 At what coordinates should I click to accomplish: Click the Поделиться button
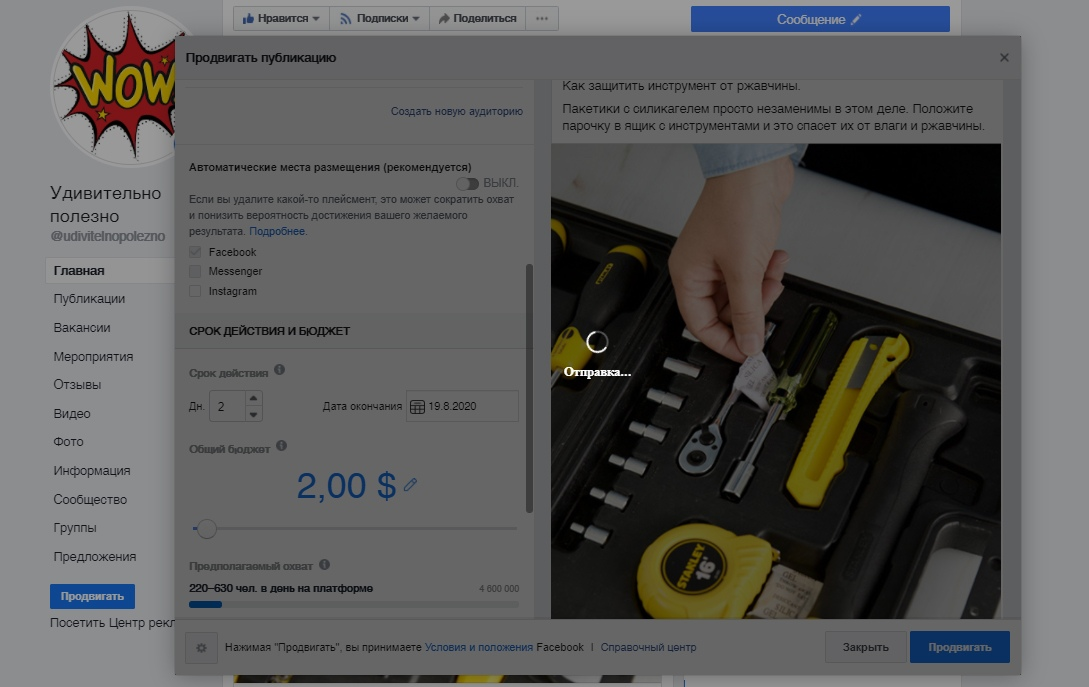point(477,19)
